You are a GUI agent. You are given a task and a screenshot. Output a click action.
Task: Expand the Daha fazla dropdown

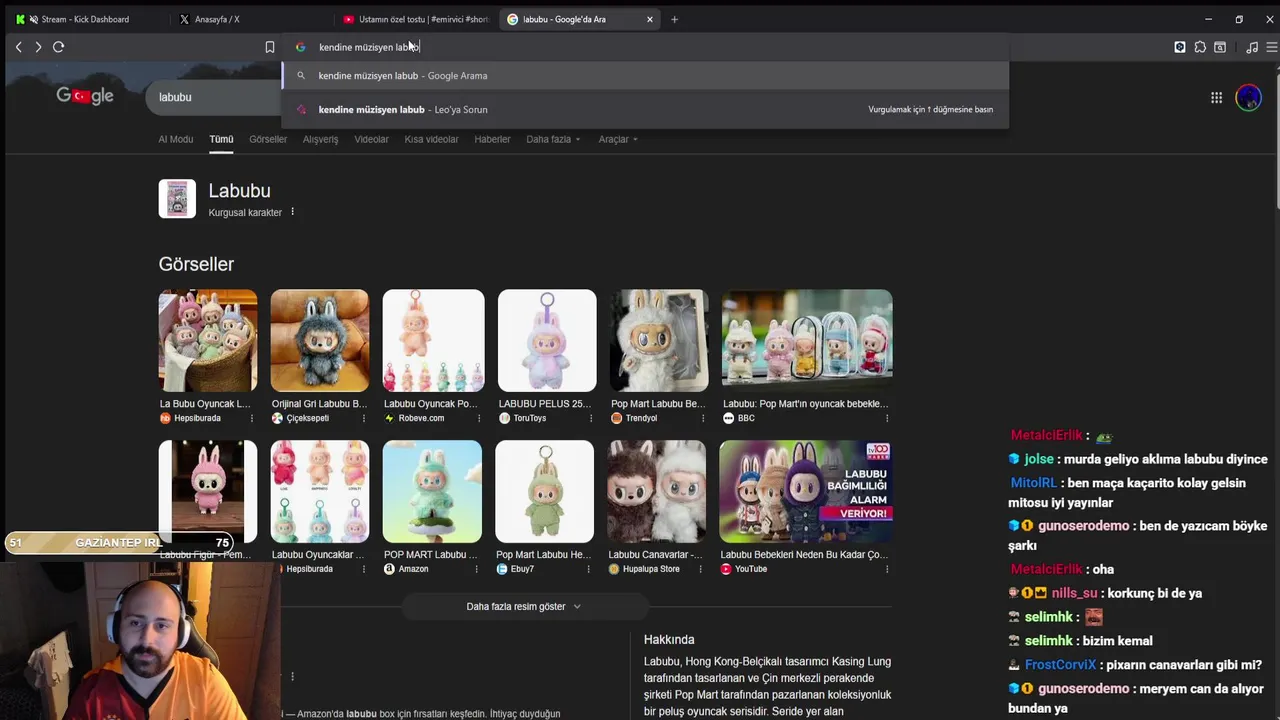click(553, 139)
